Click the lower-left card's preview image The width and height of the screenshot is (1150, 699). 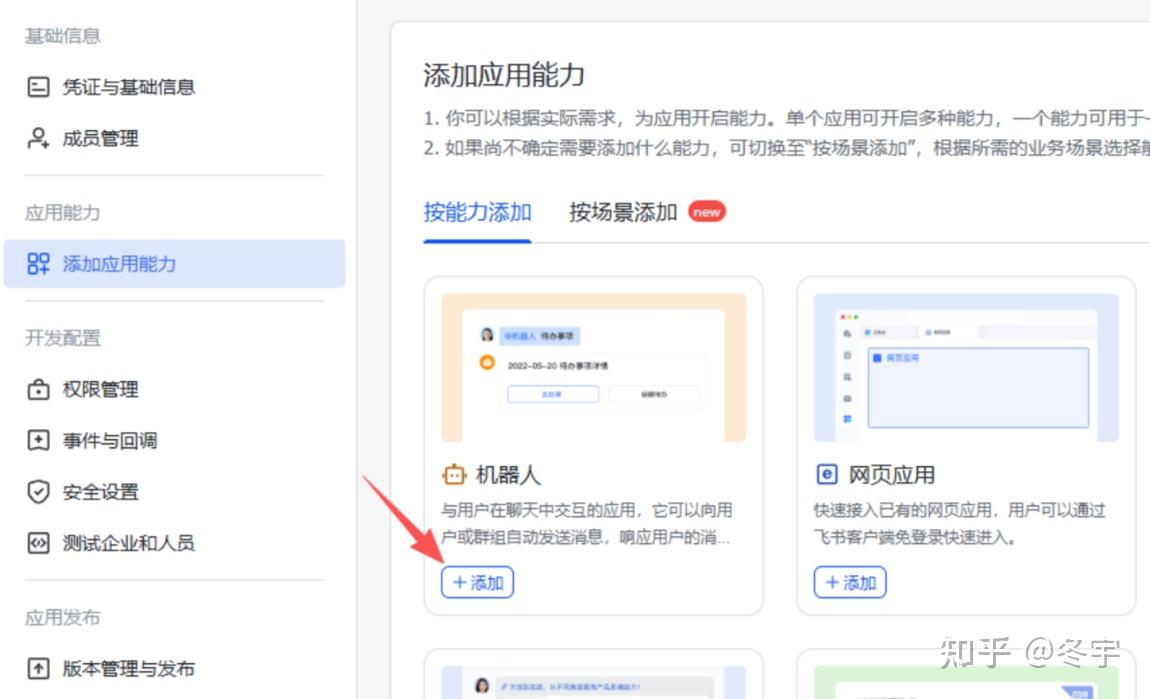[593, 682]
